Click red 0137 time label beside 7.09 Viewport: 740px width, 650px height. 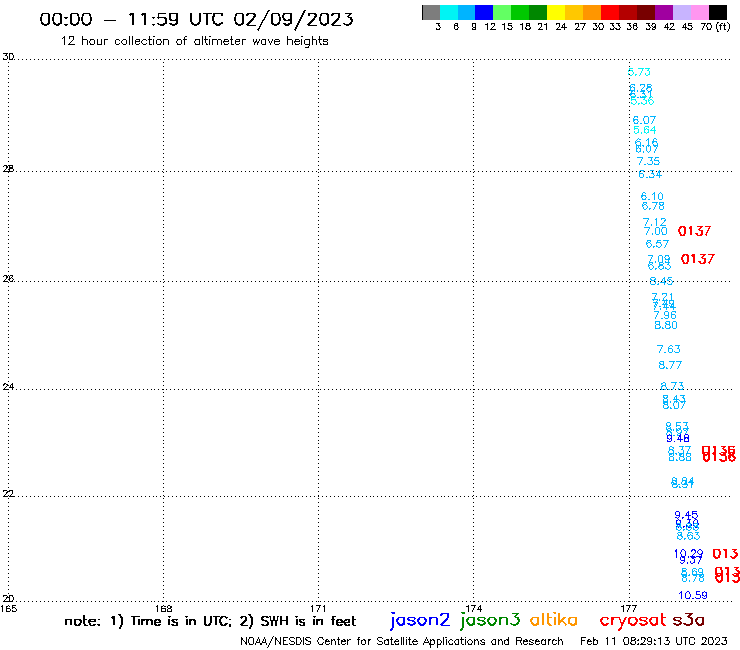pos(698,259)
